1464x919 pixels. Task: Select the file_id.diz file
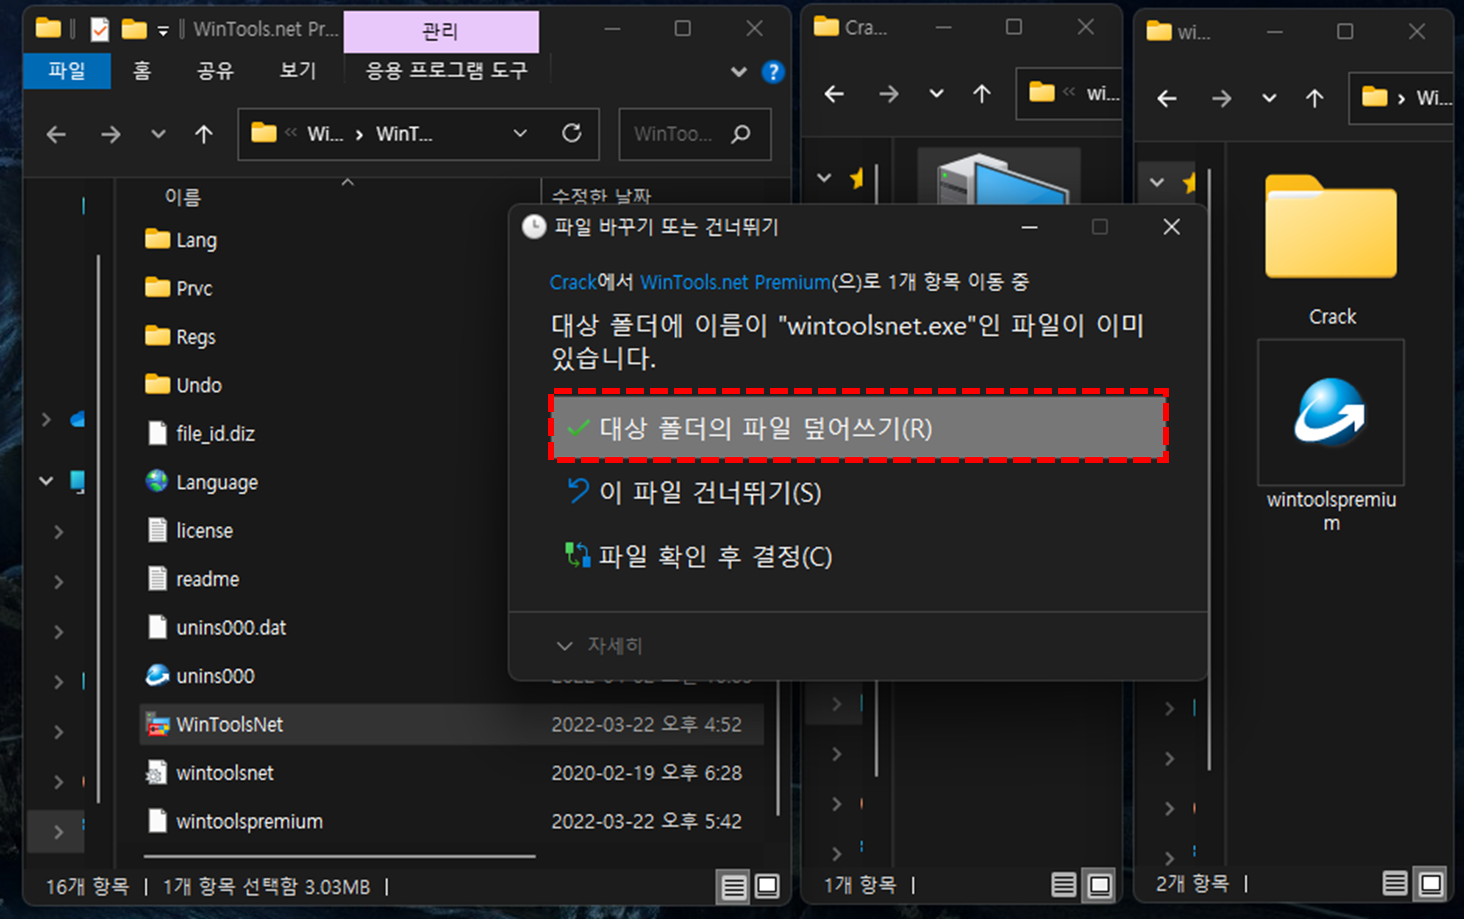201,433
